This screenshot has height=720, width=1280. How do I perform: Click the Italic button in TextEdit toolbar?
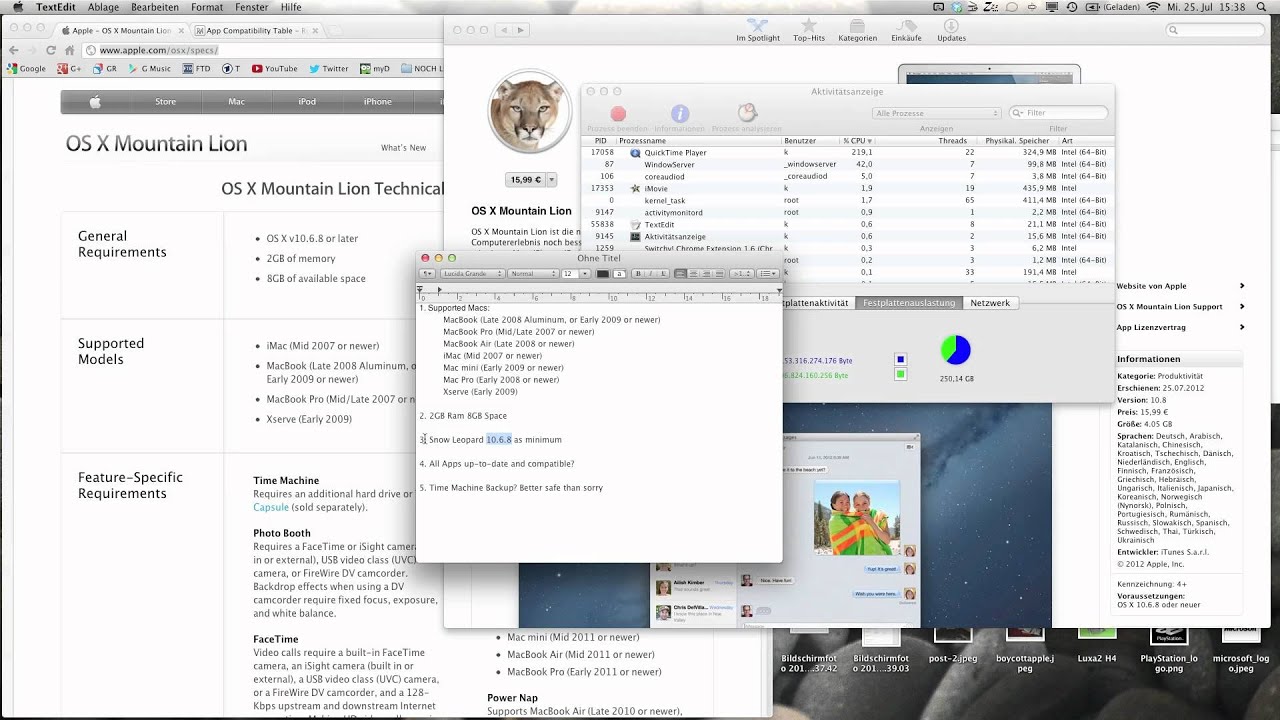[650, 274]
